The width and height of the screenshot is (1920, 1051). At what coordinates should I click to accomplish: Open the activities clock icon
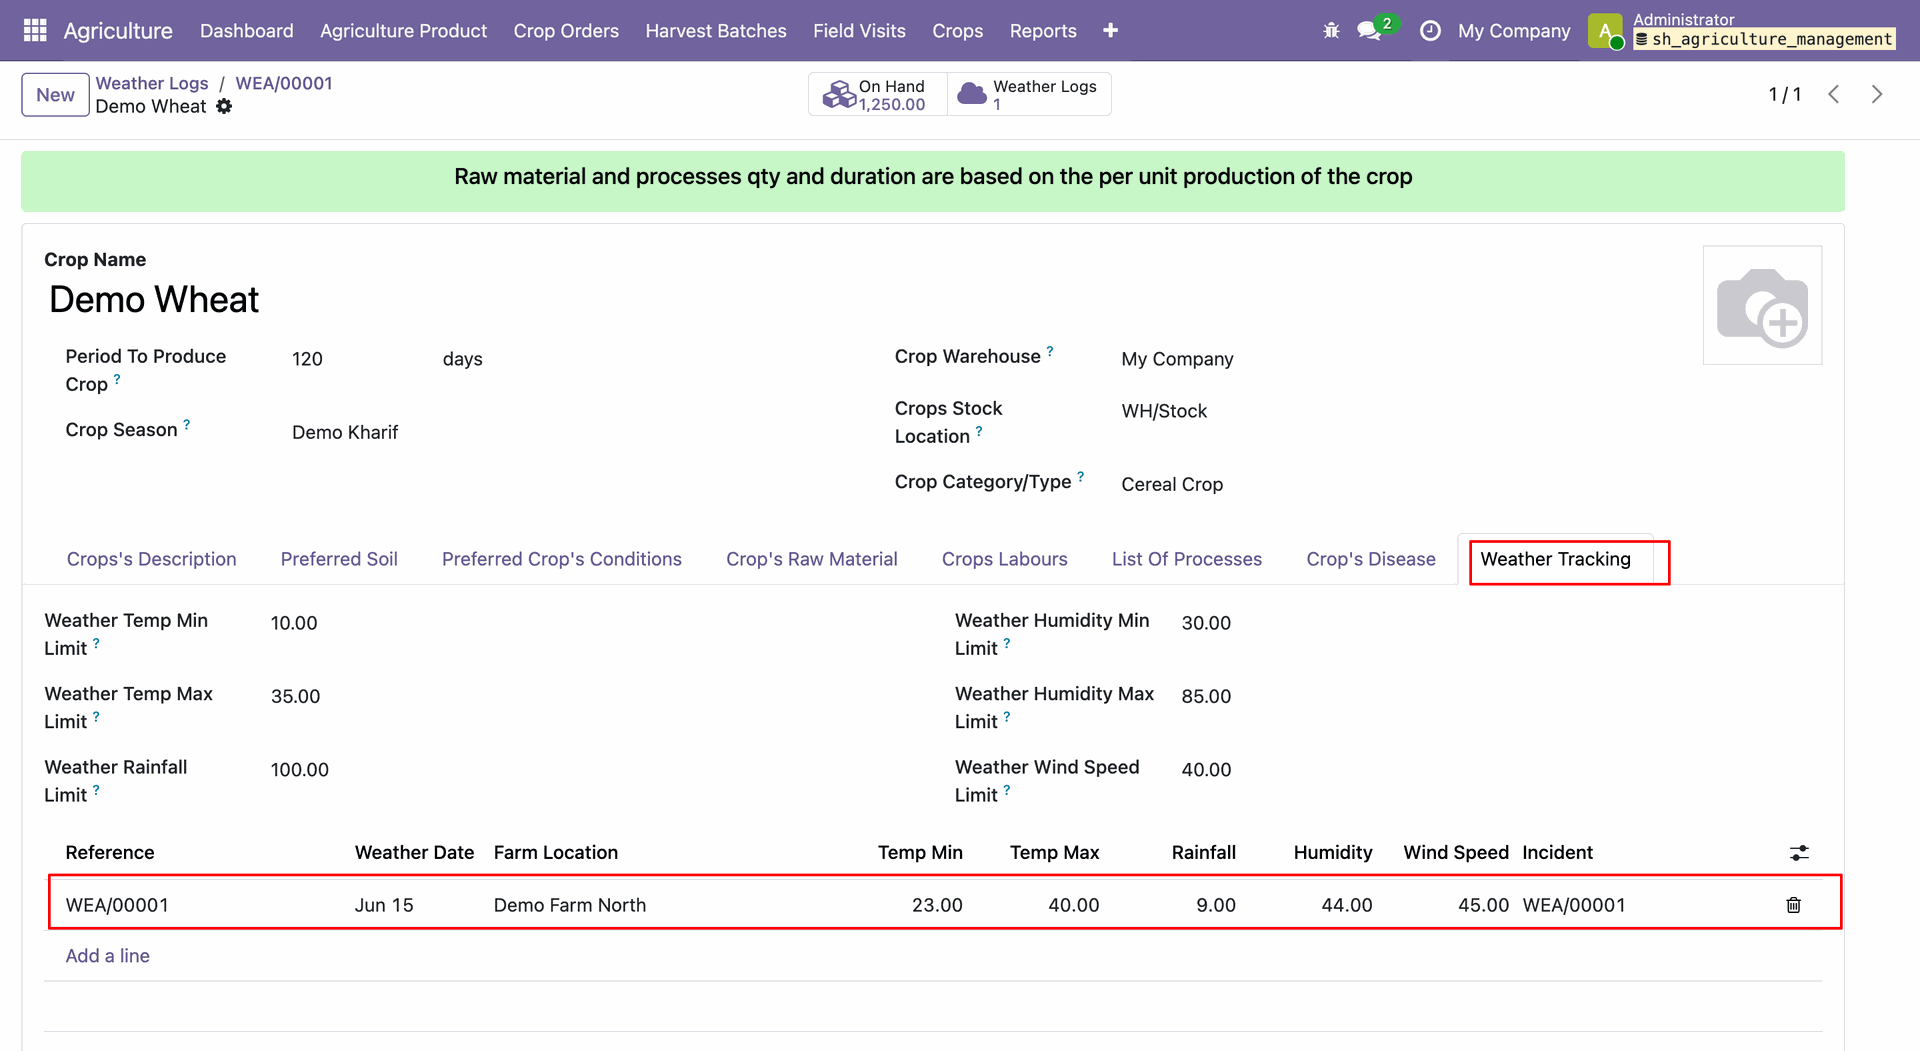(x=1430, y=31)
